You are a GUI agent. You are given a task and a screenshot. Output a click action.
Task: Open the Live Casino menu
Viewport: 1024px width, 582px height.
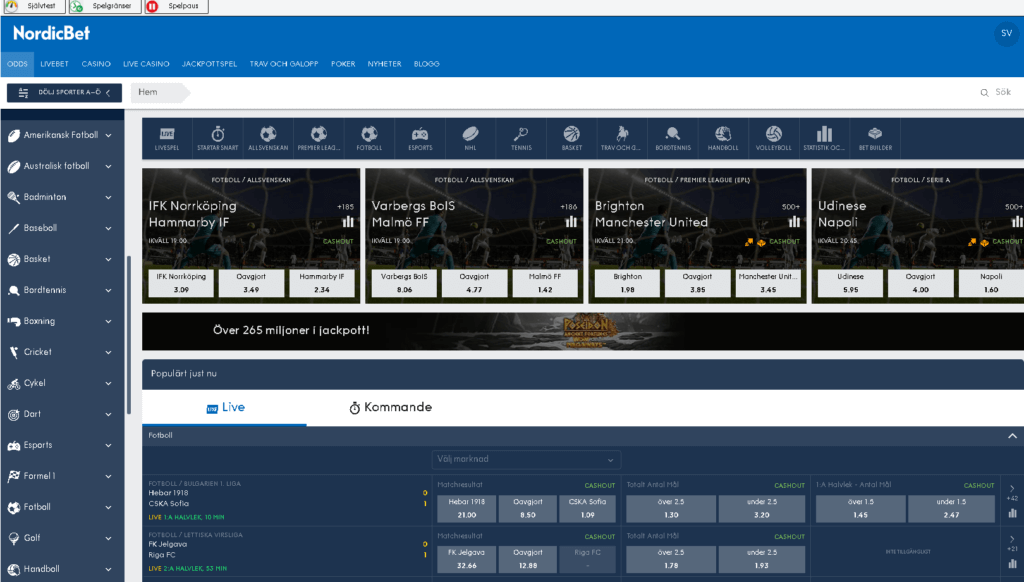tap(146, 64)
